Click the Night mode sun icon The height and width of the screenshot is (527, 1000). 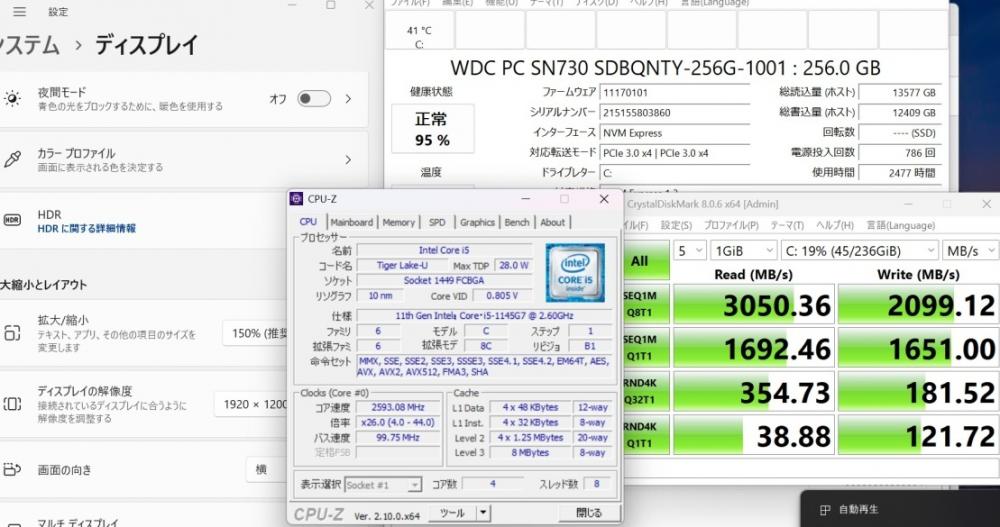coord(12,98)
